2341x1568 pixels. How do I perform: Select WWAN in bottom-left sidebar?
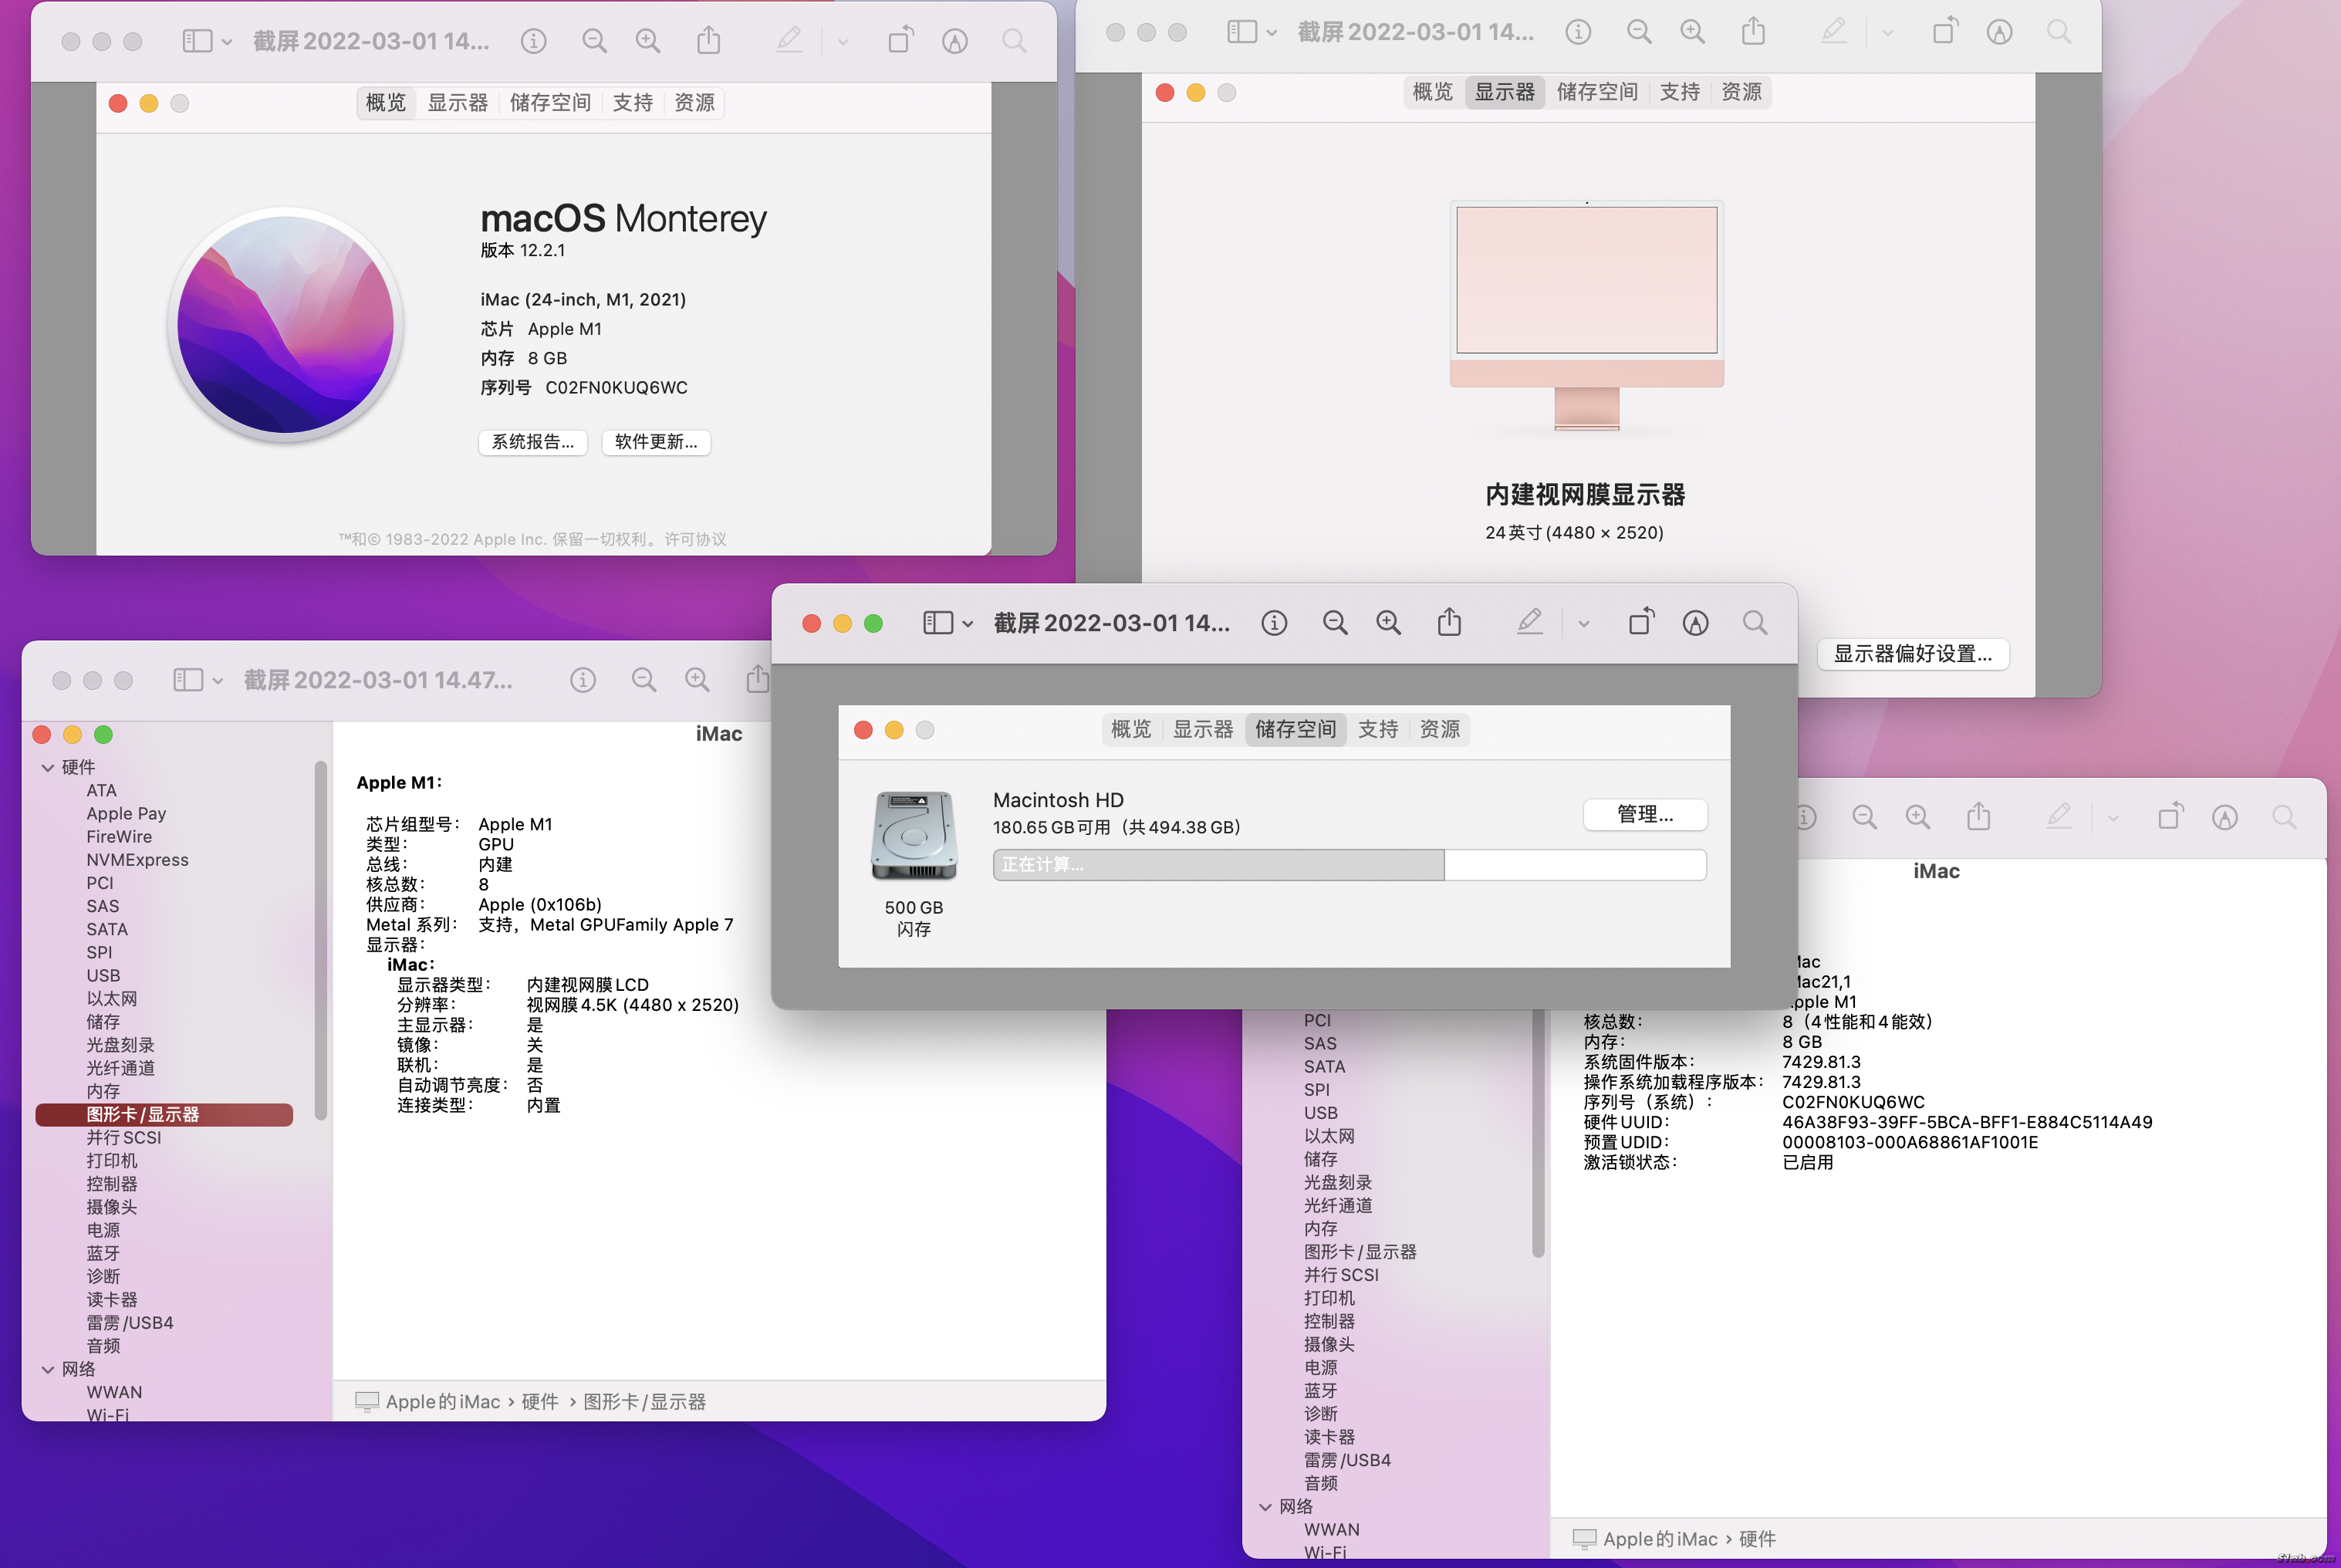[114, 1392]
